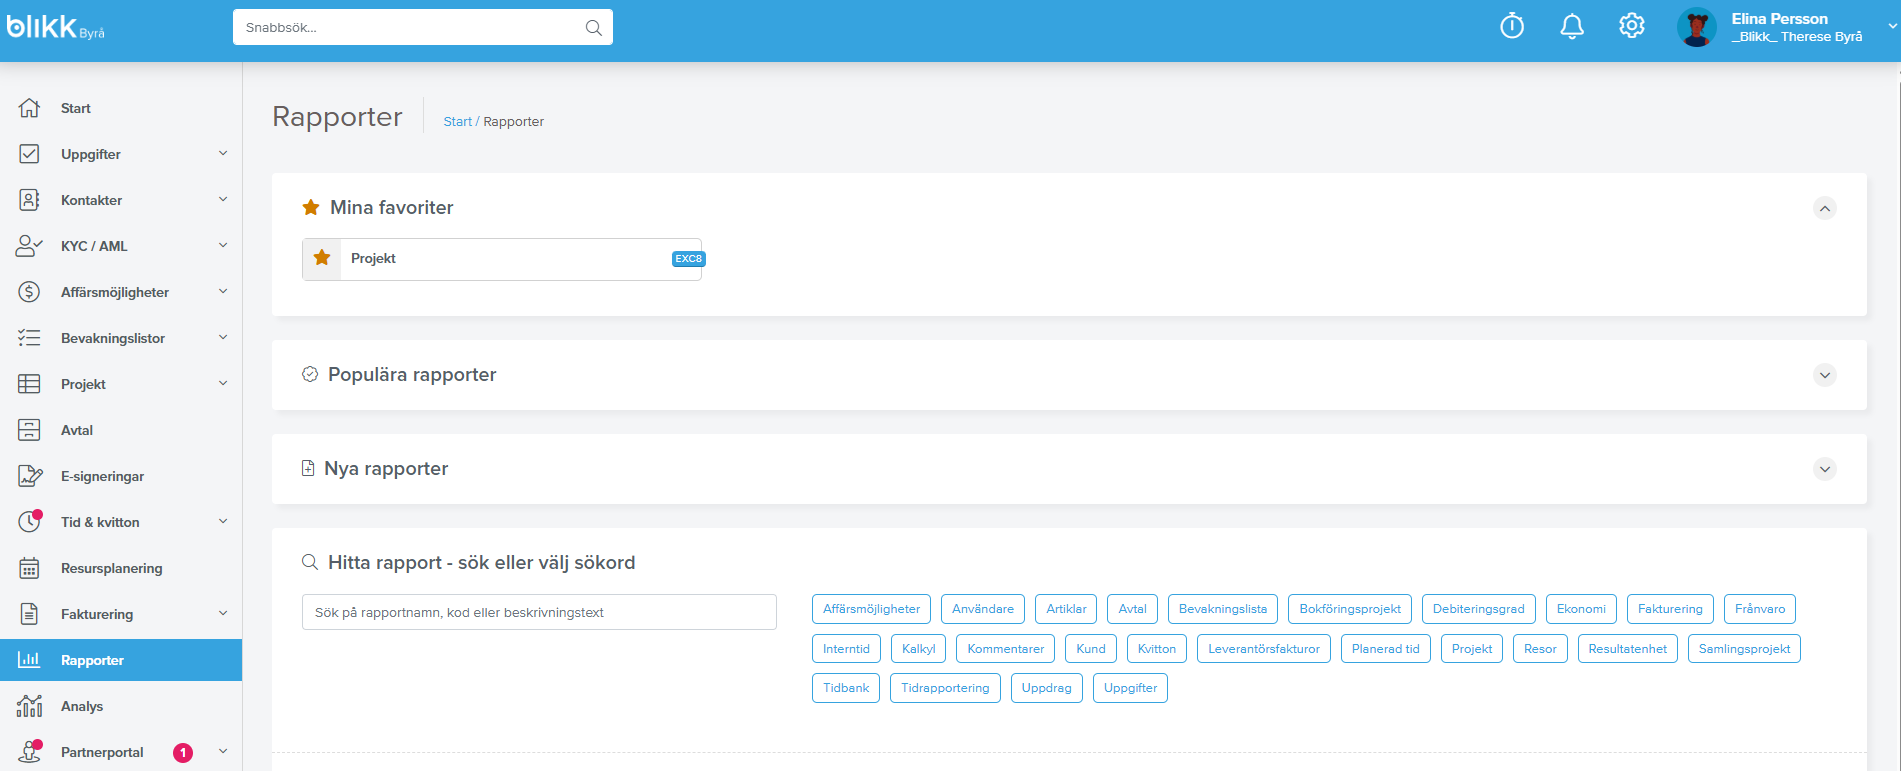Unfavorite the Projekt report star
1901x771 pixels.
[322, 258]
